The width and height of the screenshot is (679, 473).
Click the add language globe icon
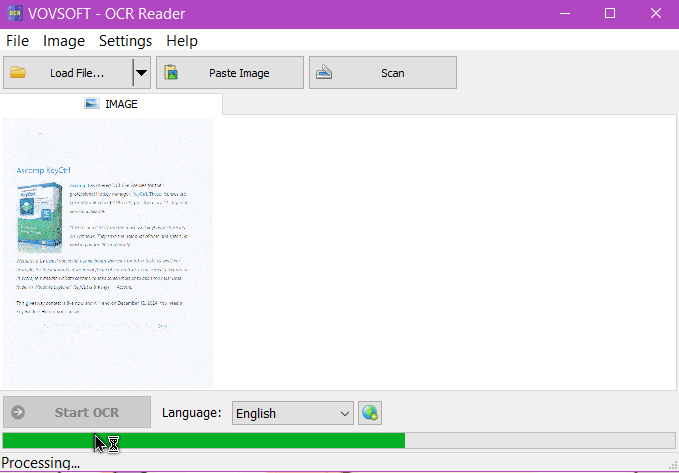pyautogui.click(x=370, y=413)
